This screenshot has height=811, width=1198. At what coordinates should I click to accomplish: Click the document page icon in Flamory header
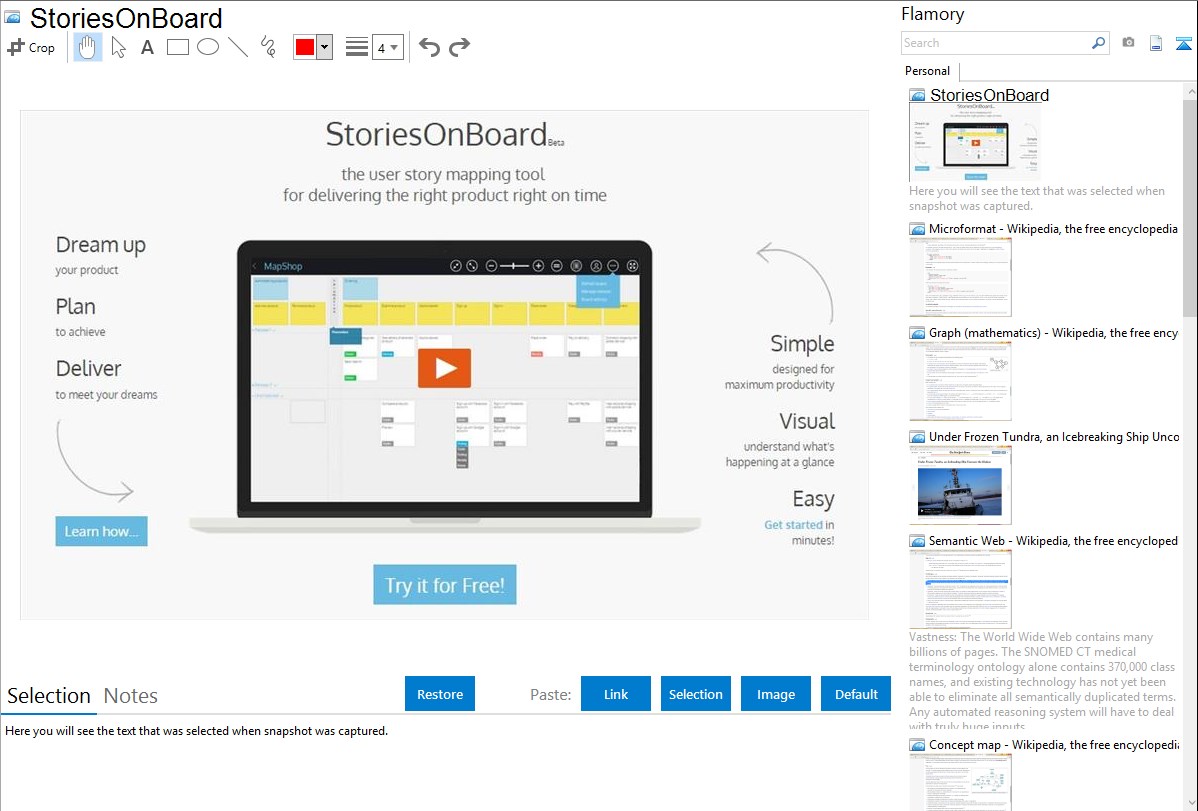point(1156,44)
